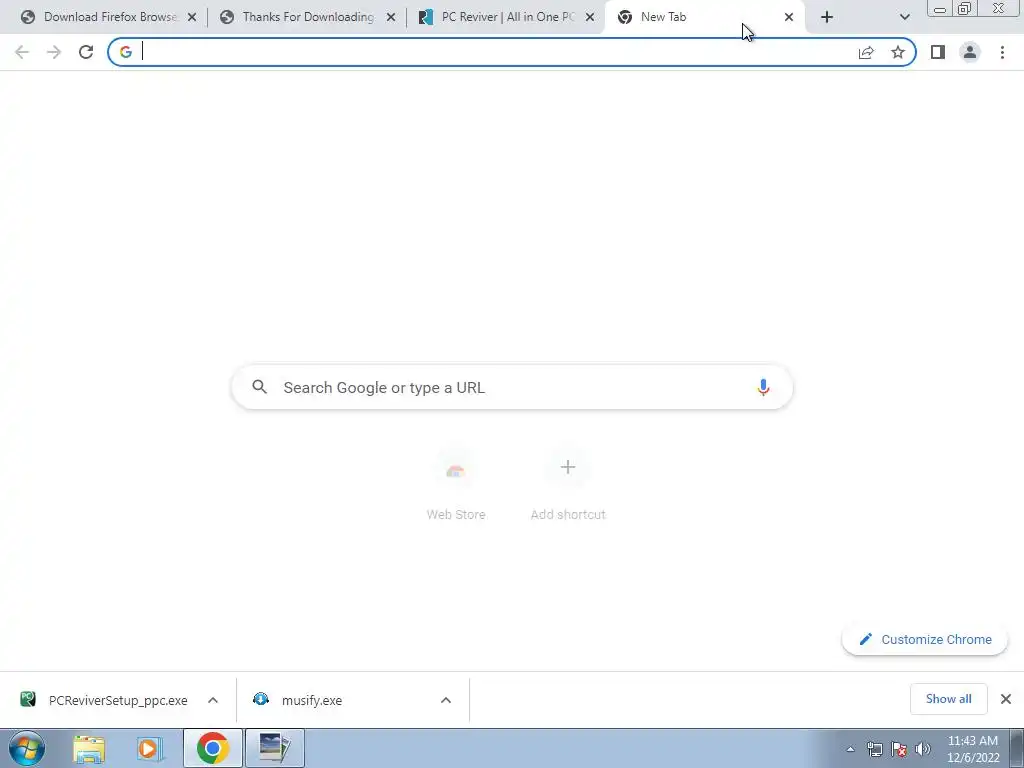
Task: Click Search Google or type a URL box
Action: (512, 387)
